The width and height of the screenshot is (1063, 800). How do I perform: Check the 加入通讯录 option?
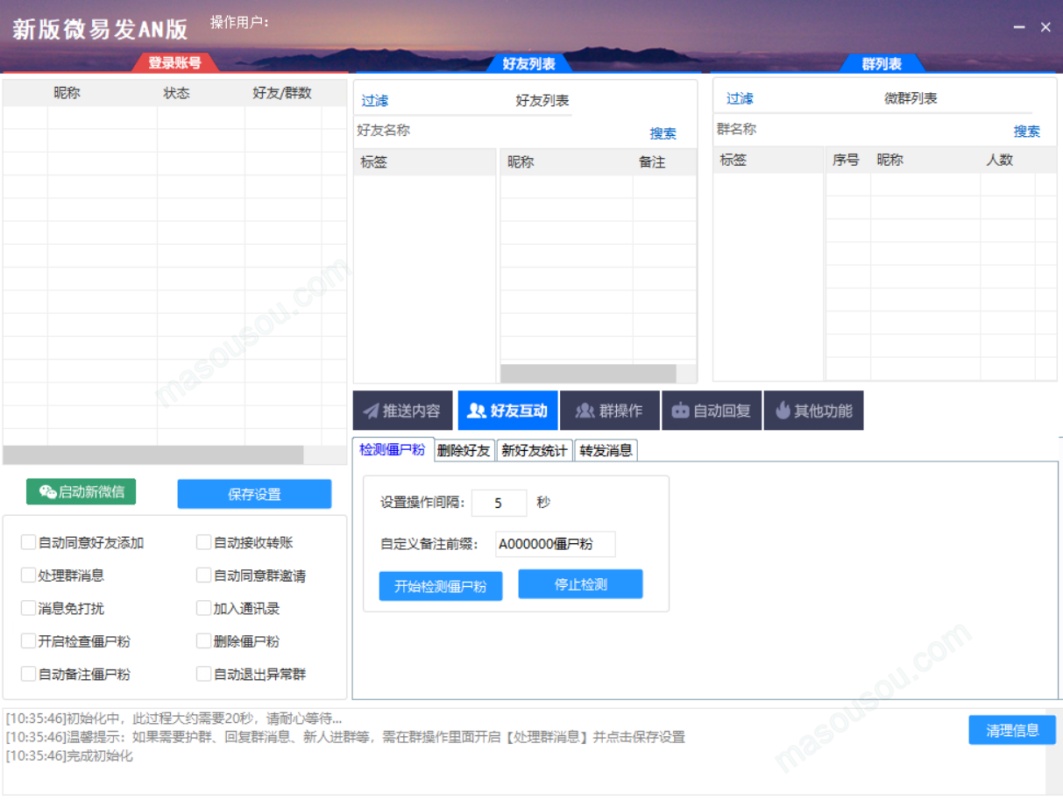point(203,607)
